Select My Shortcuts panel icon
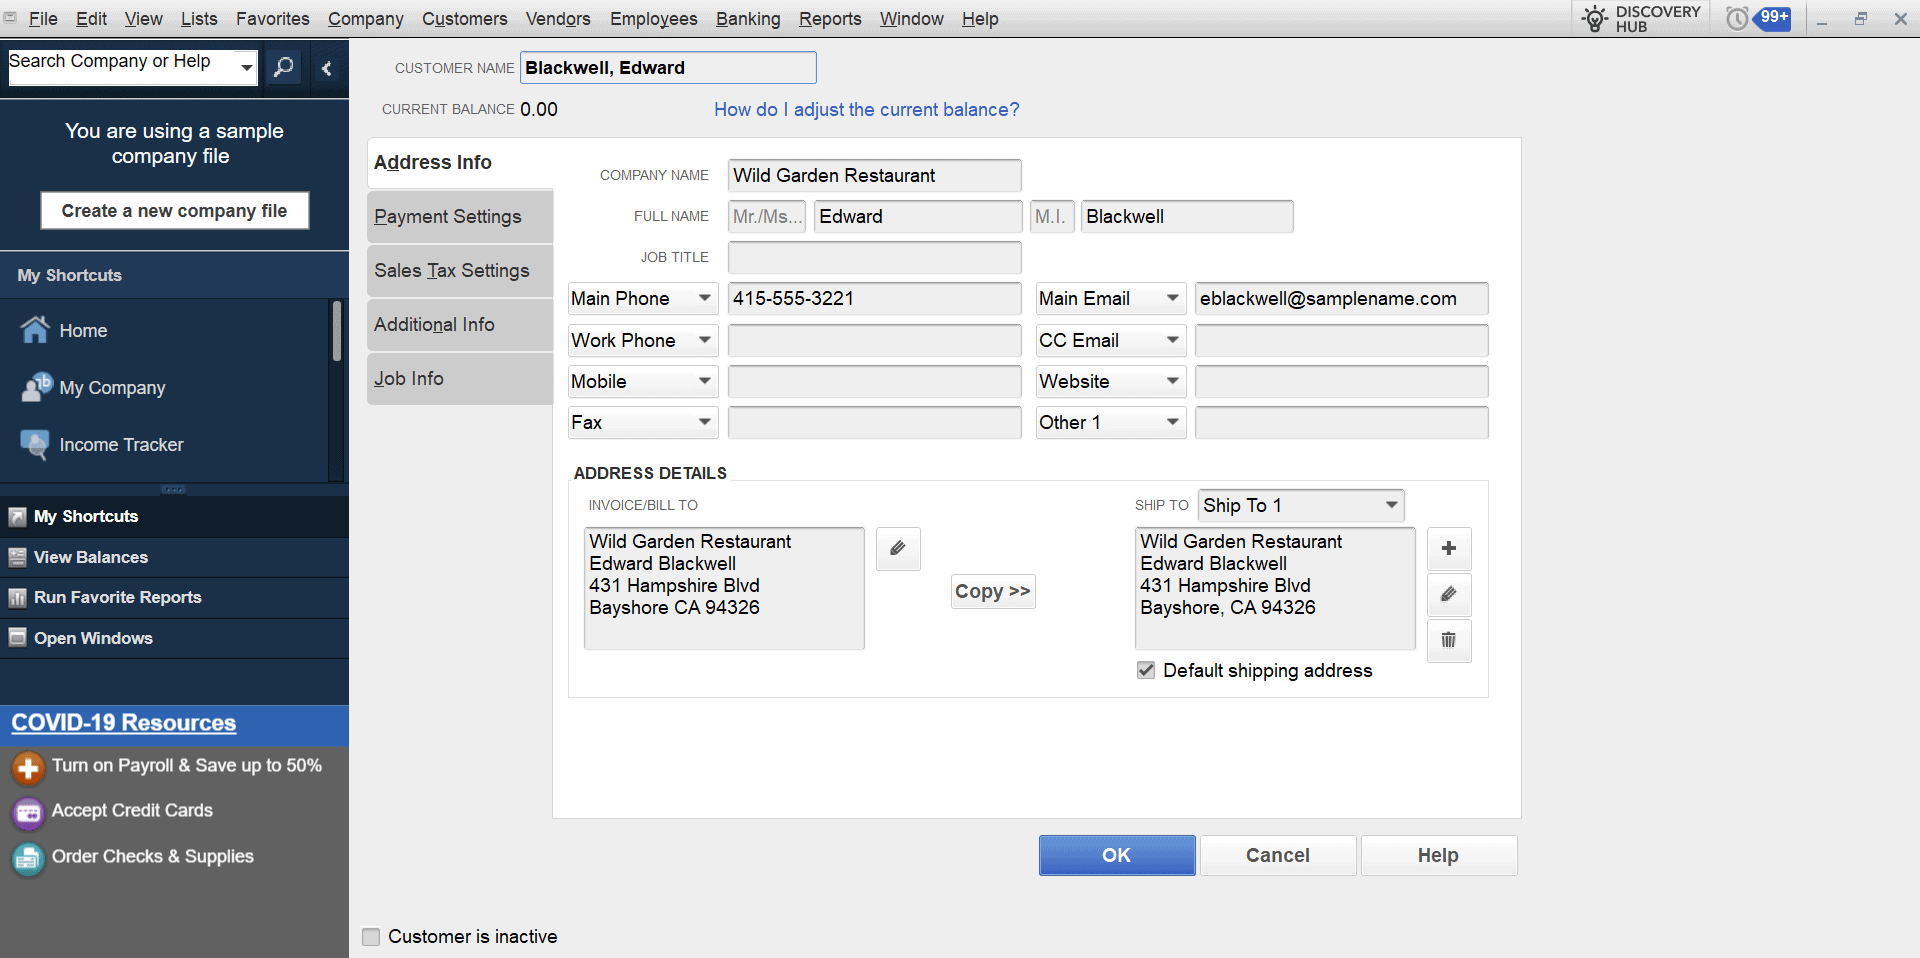Screen dimensions: 1920x958 (x=17, y=517)
